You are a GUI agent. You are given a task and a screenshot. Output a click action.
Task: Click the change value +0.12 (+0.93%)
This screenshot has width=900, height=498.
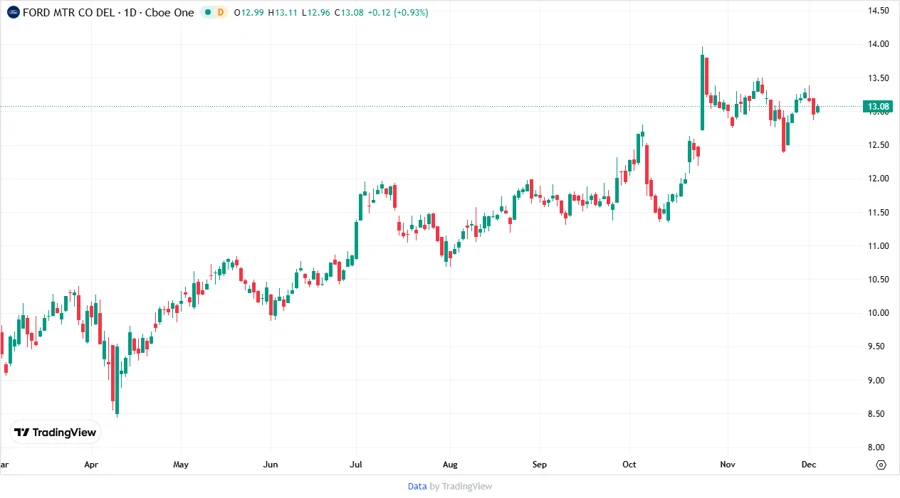point(398,12)
